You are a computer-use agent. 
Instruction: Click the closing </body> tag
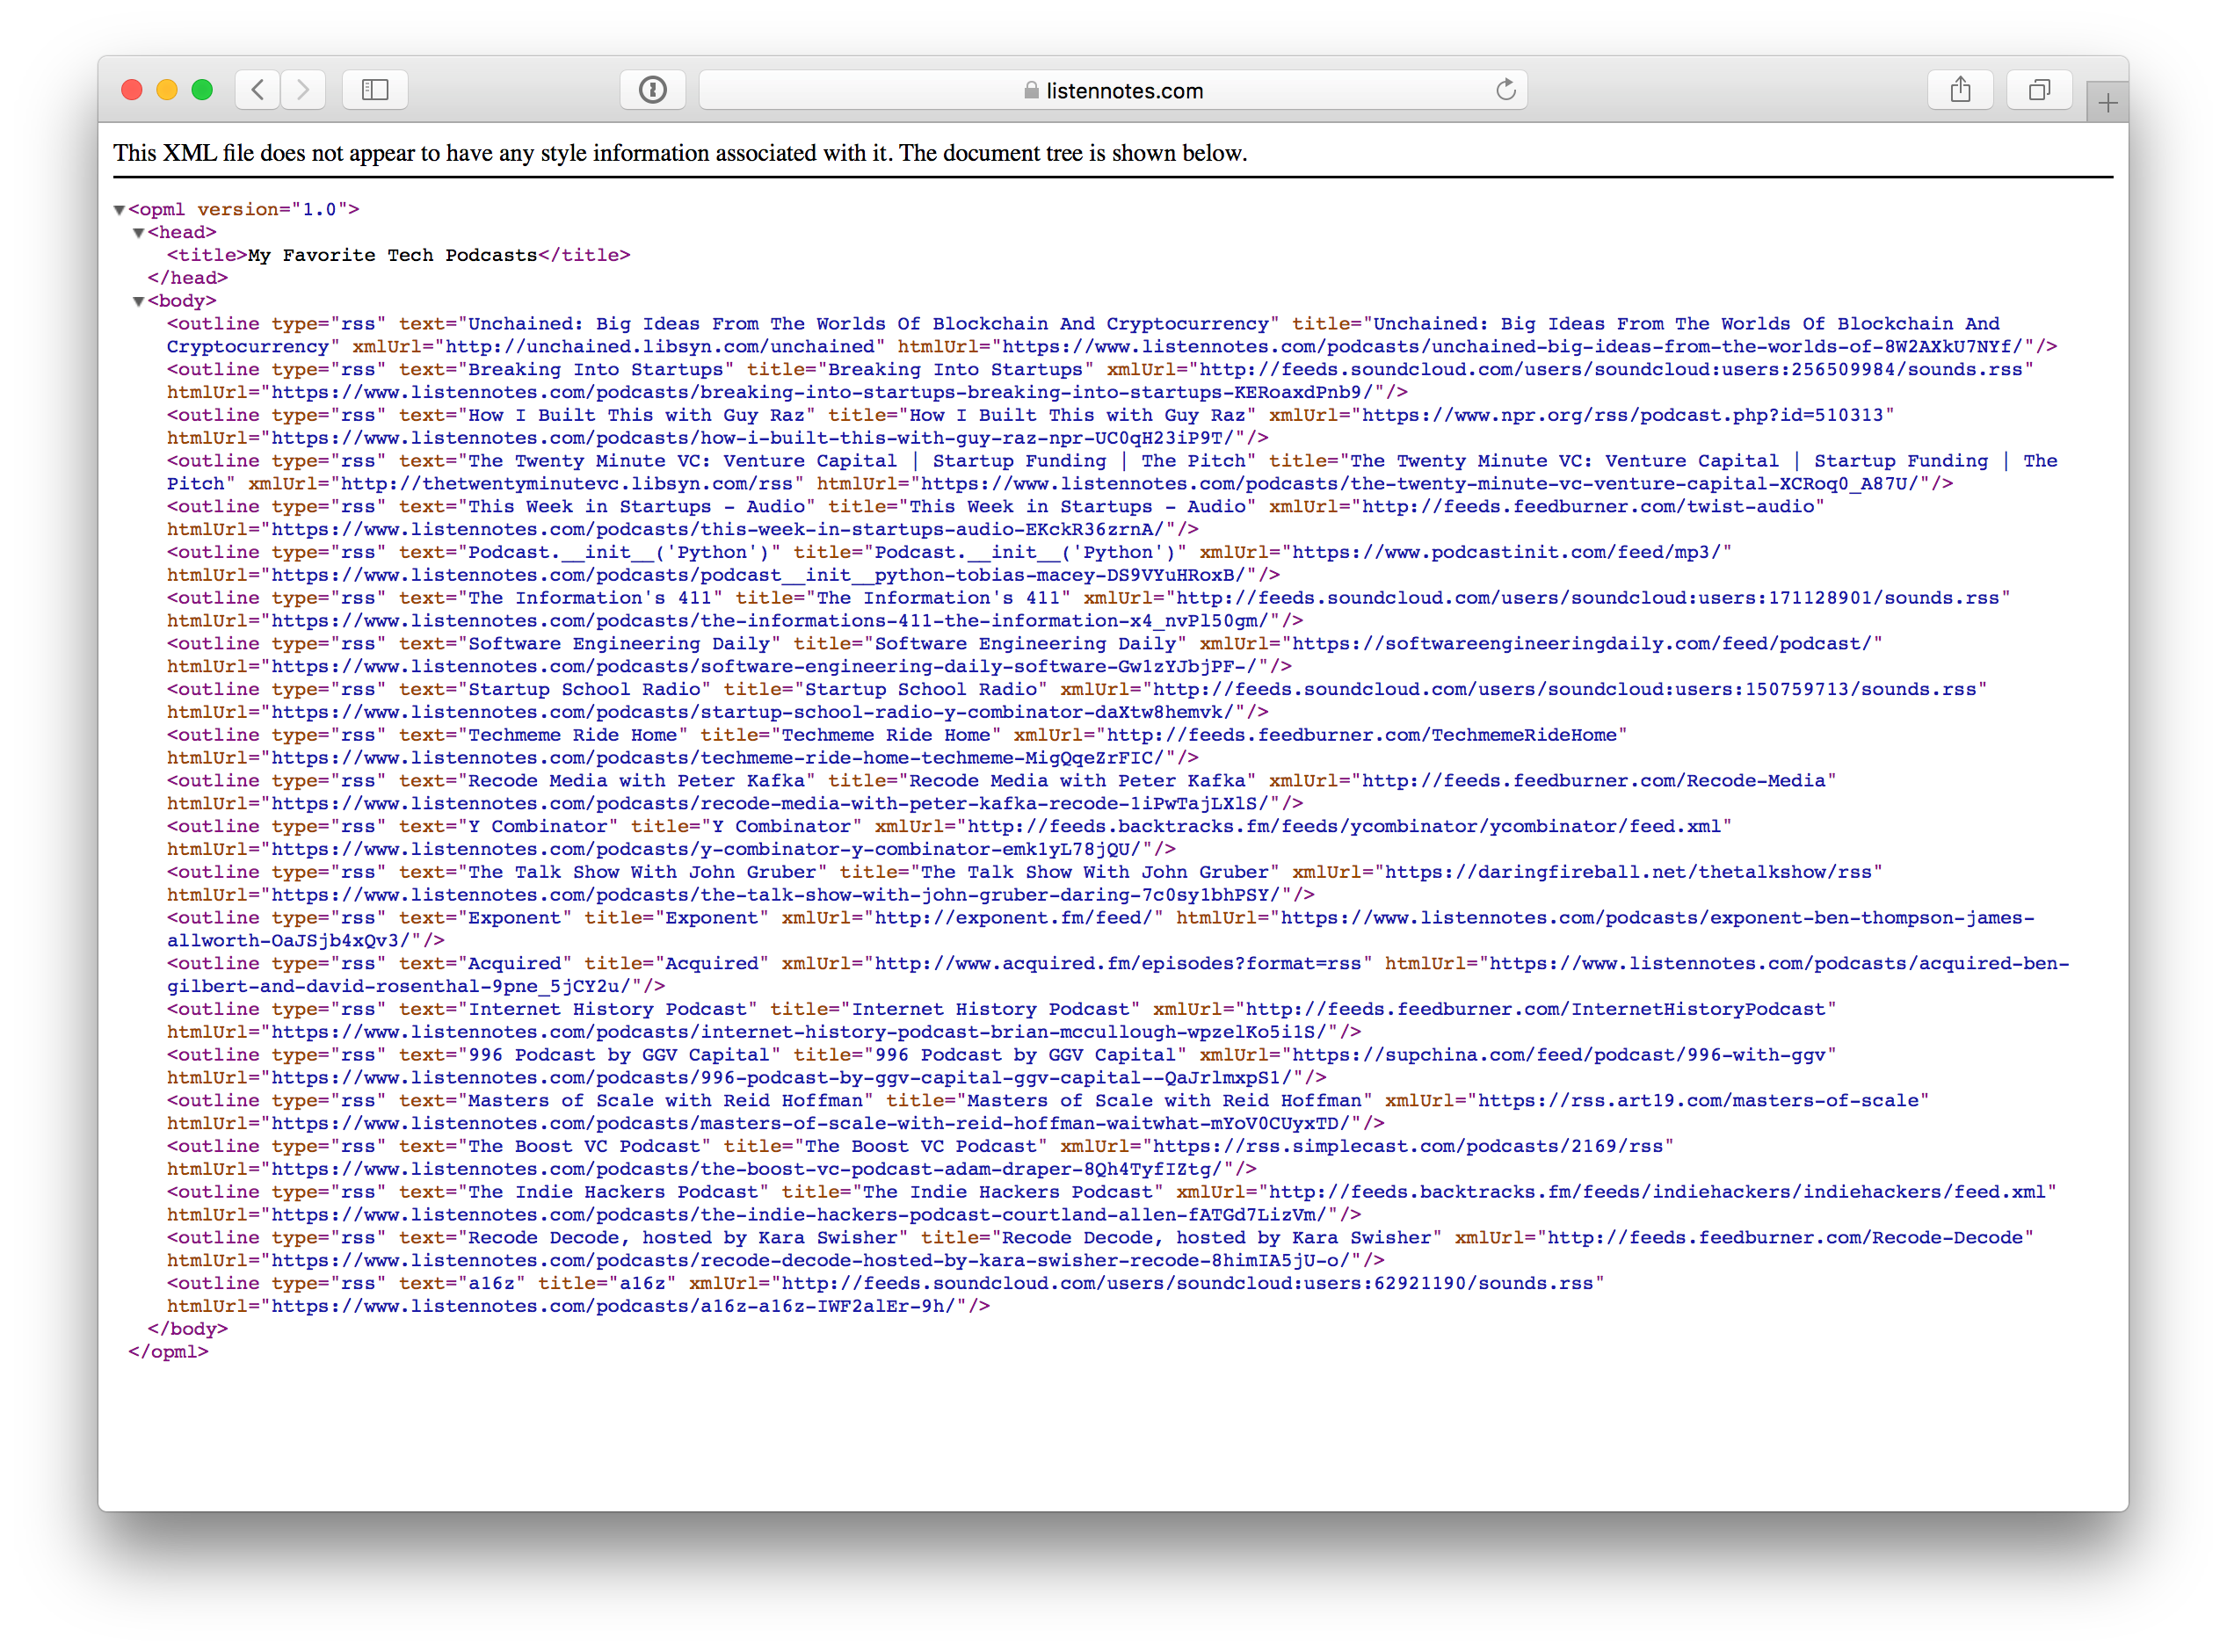[188, 1329]
